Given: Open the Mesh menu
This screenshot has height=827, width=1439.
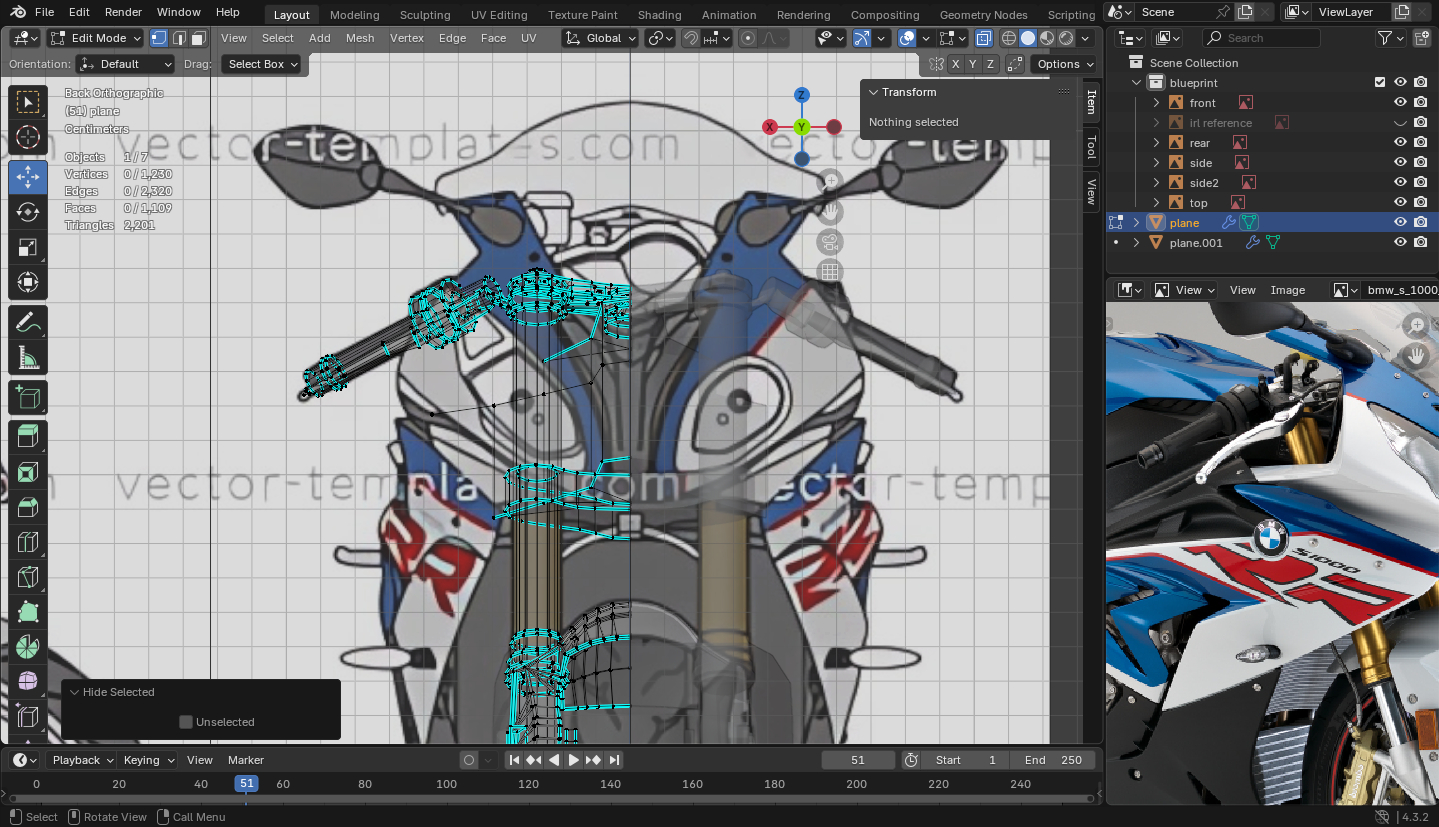Looking at the screenshot, I should tap(360, 38).
